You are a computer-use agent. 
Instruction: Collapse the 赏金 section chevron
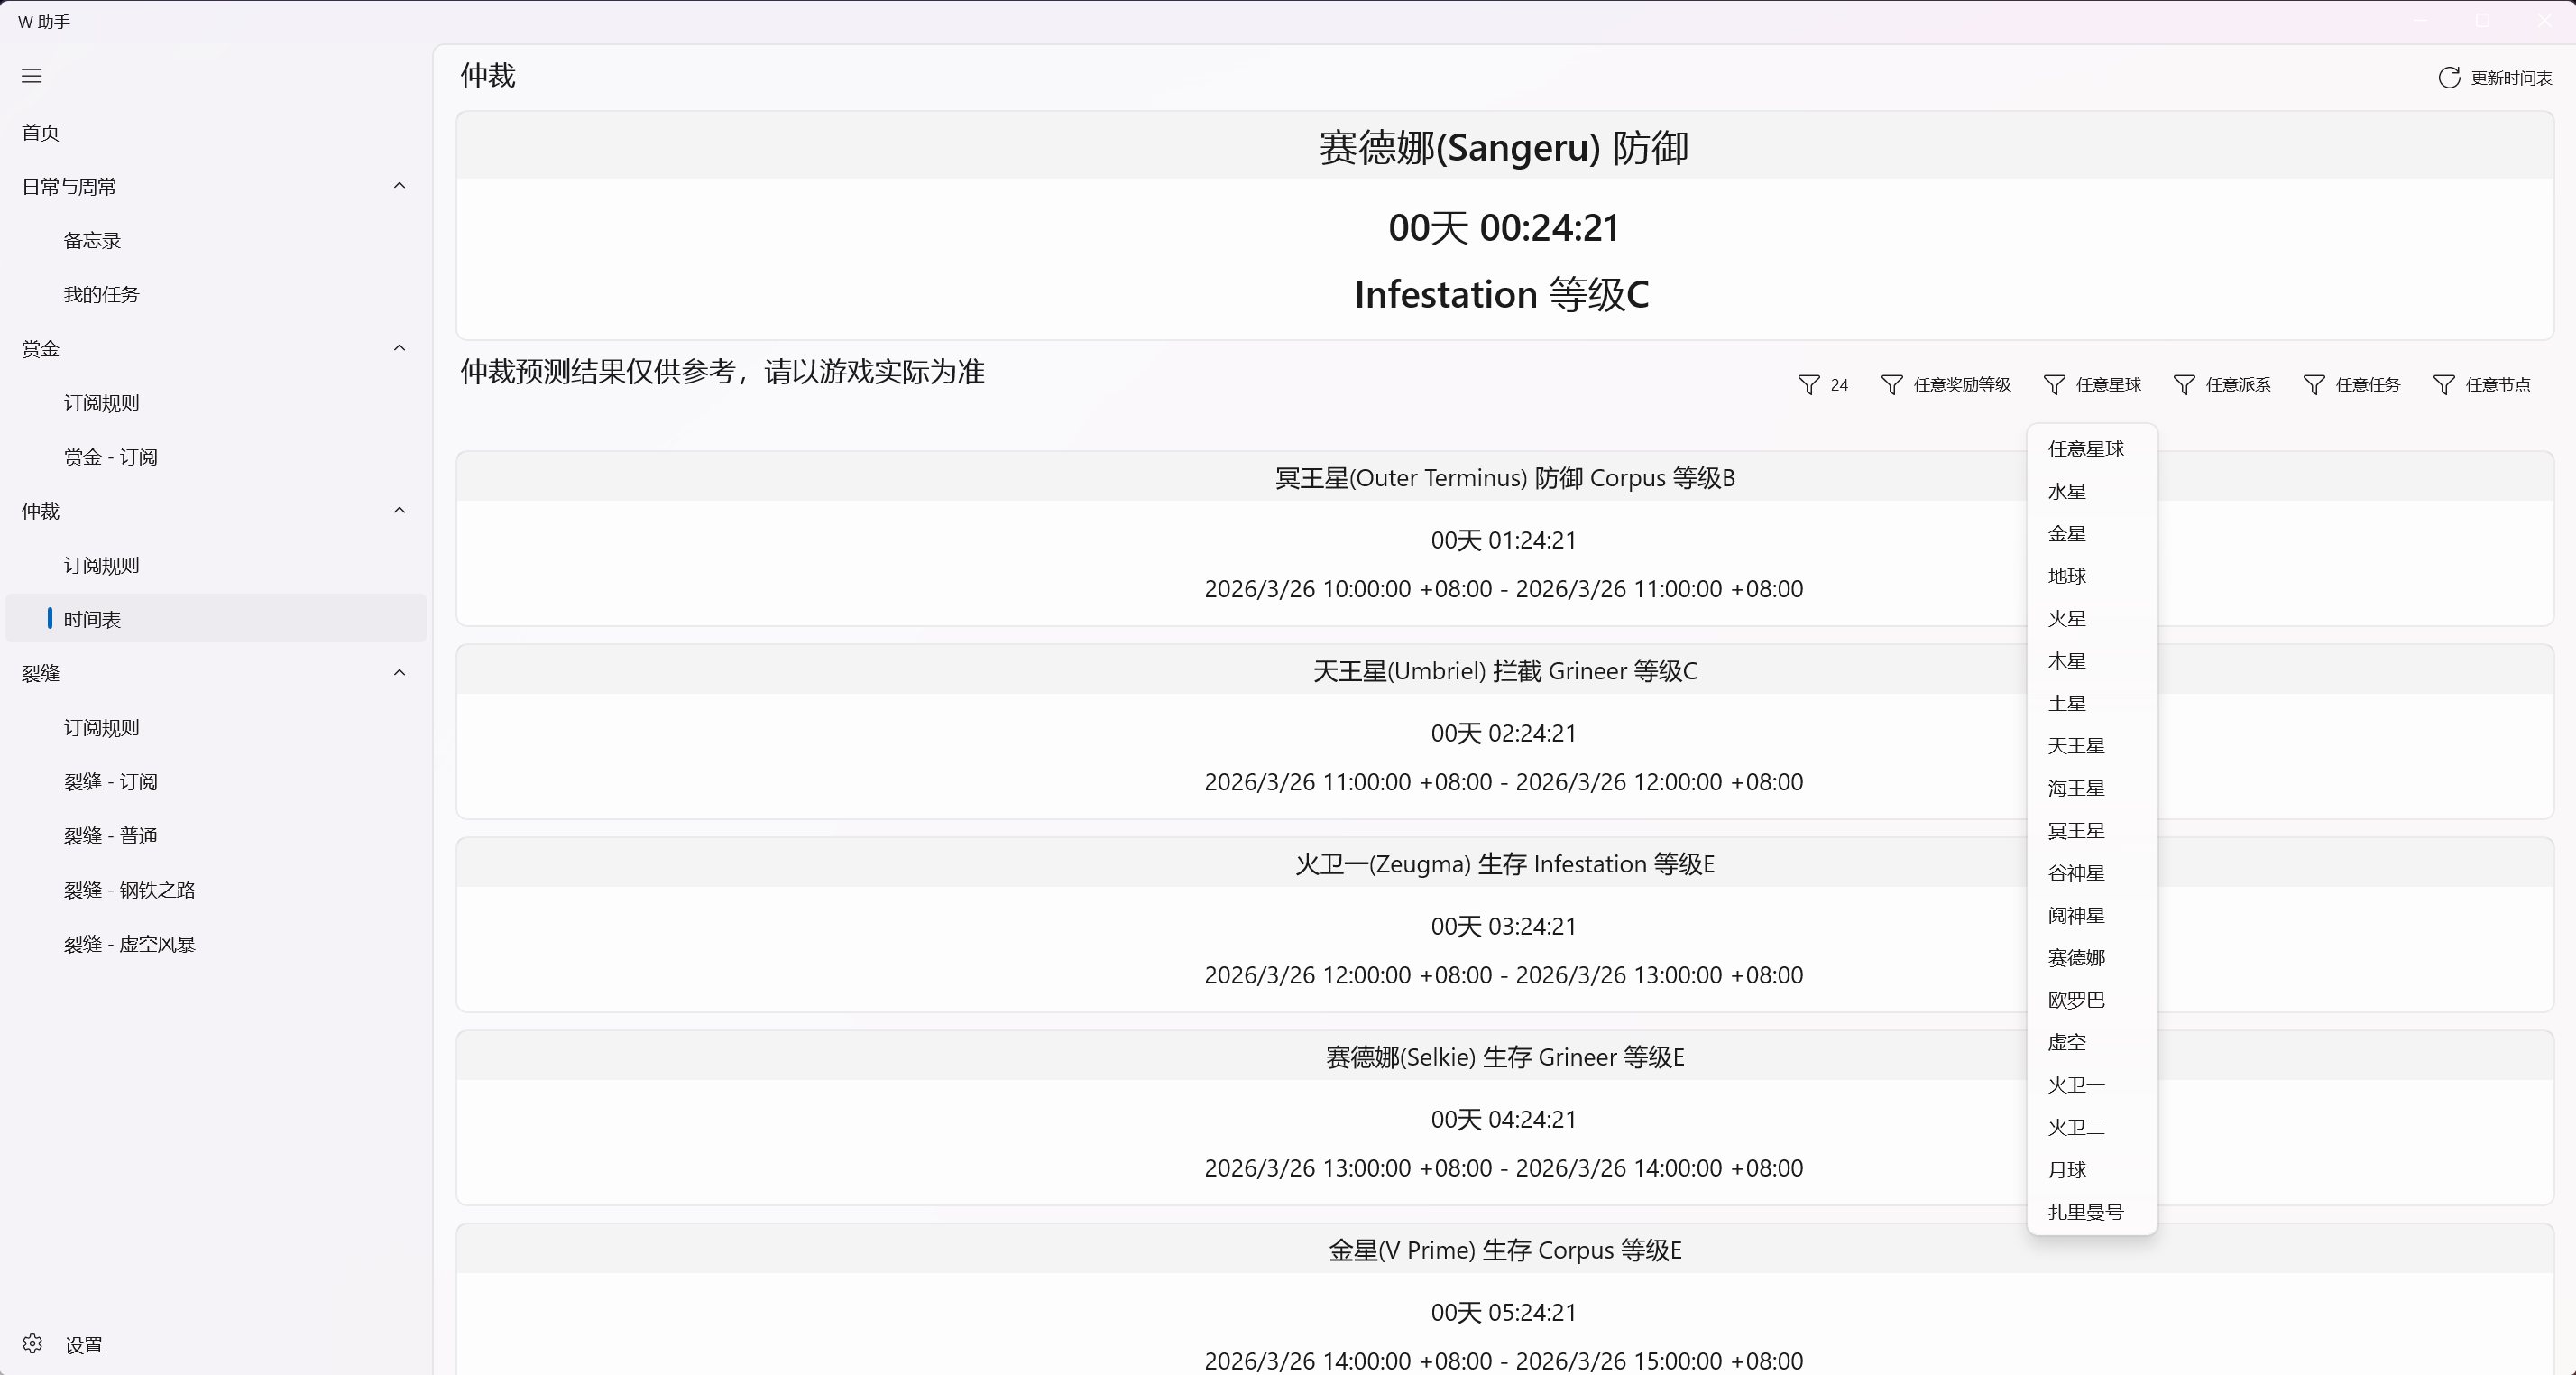tap(399, 348)
